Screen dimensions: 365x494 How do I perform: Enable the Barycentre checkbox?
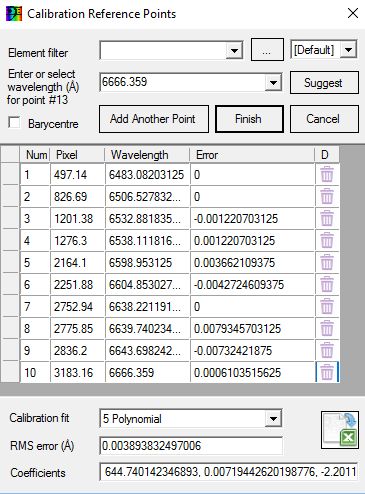(14, 122)
